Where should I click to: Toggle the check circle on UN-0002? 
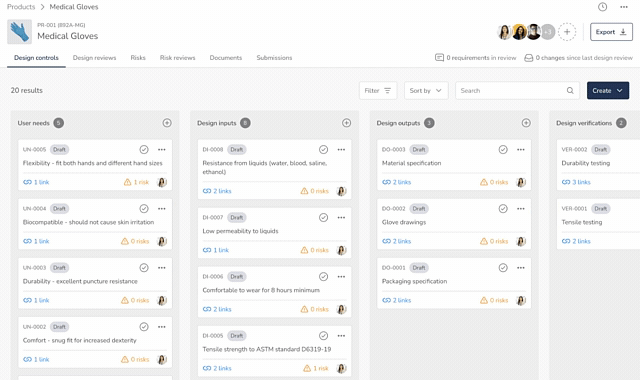(144, 327)
